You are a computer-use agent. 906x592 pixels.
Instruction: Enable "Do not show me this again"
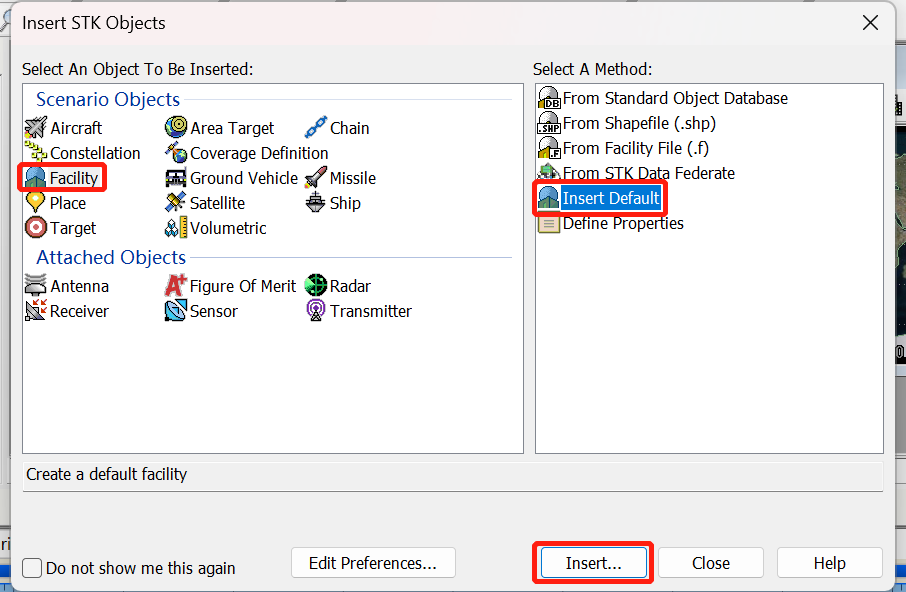click(x=33, y=568)
